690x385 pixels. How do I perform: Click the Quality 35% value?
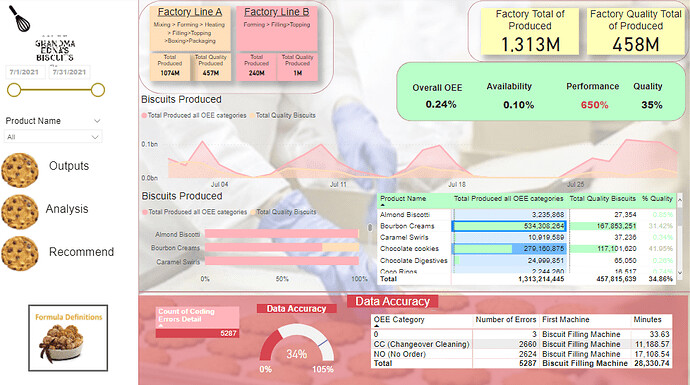(652, 105)
